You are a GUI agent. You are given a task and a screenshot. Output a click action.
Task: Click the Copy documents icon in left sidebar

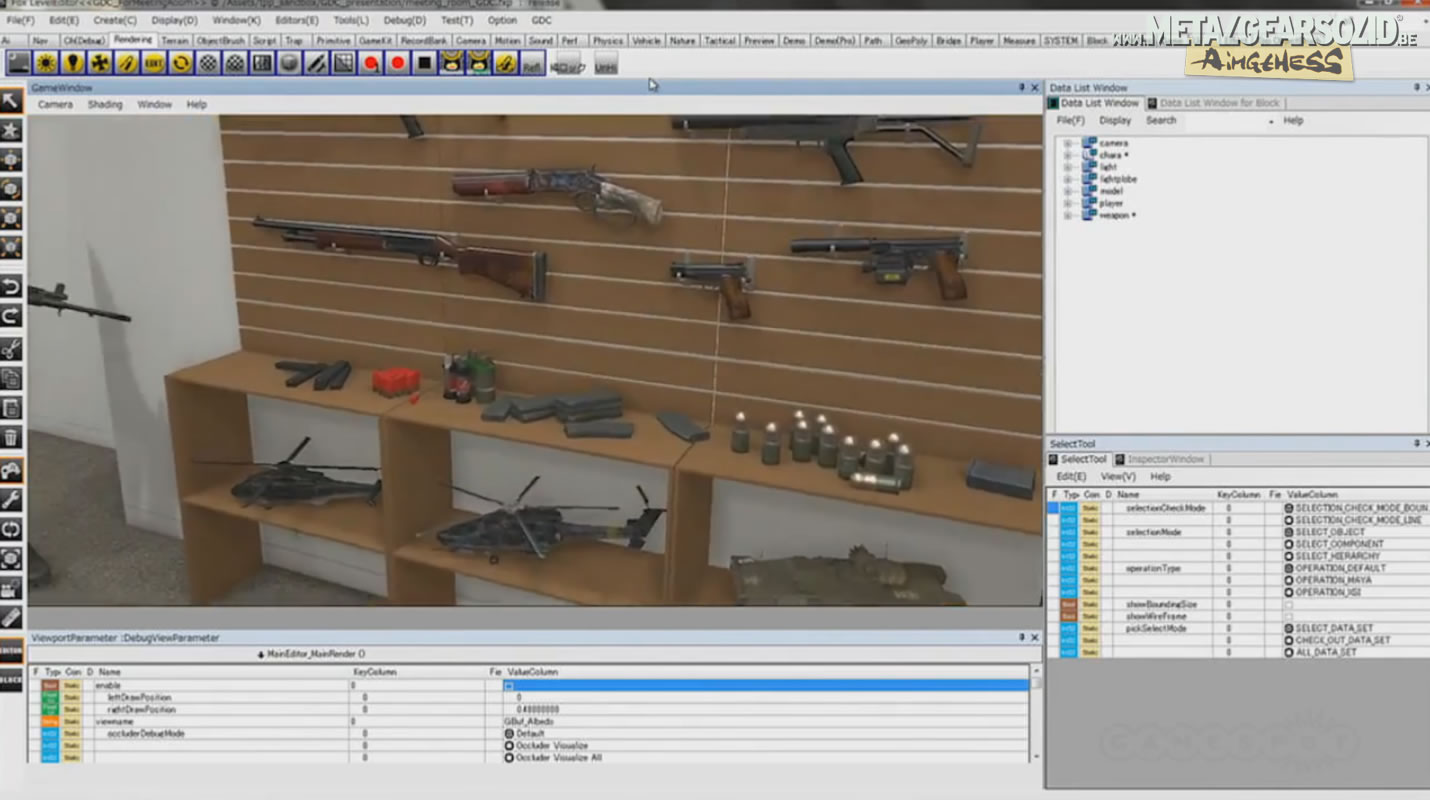(11, 378)
